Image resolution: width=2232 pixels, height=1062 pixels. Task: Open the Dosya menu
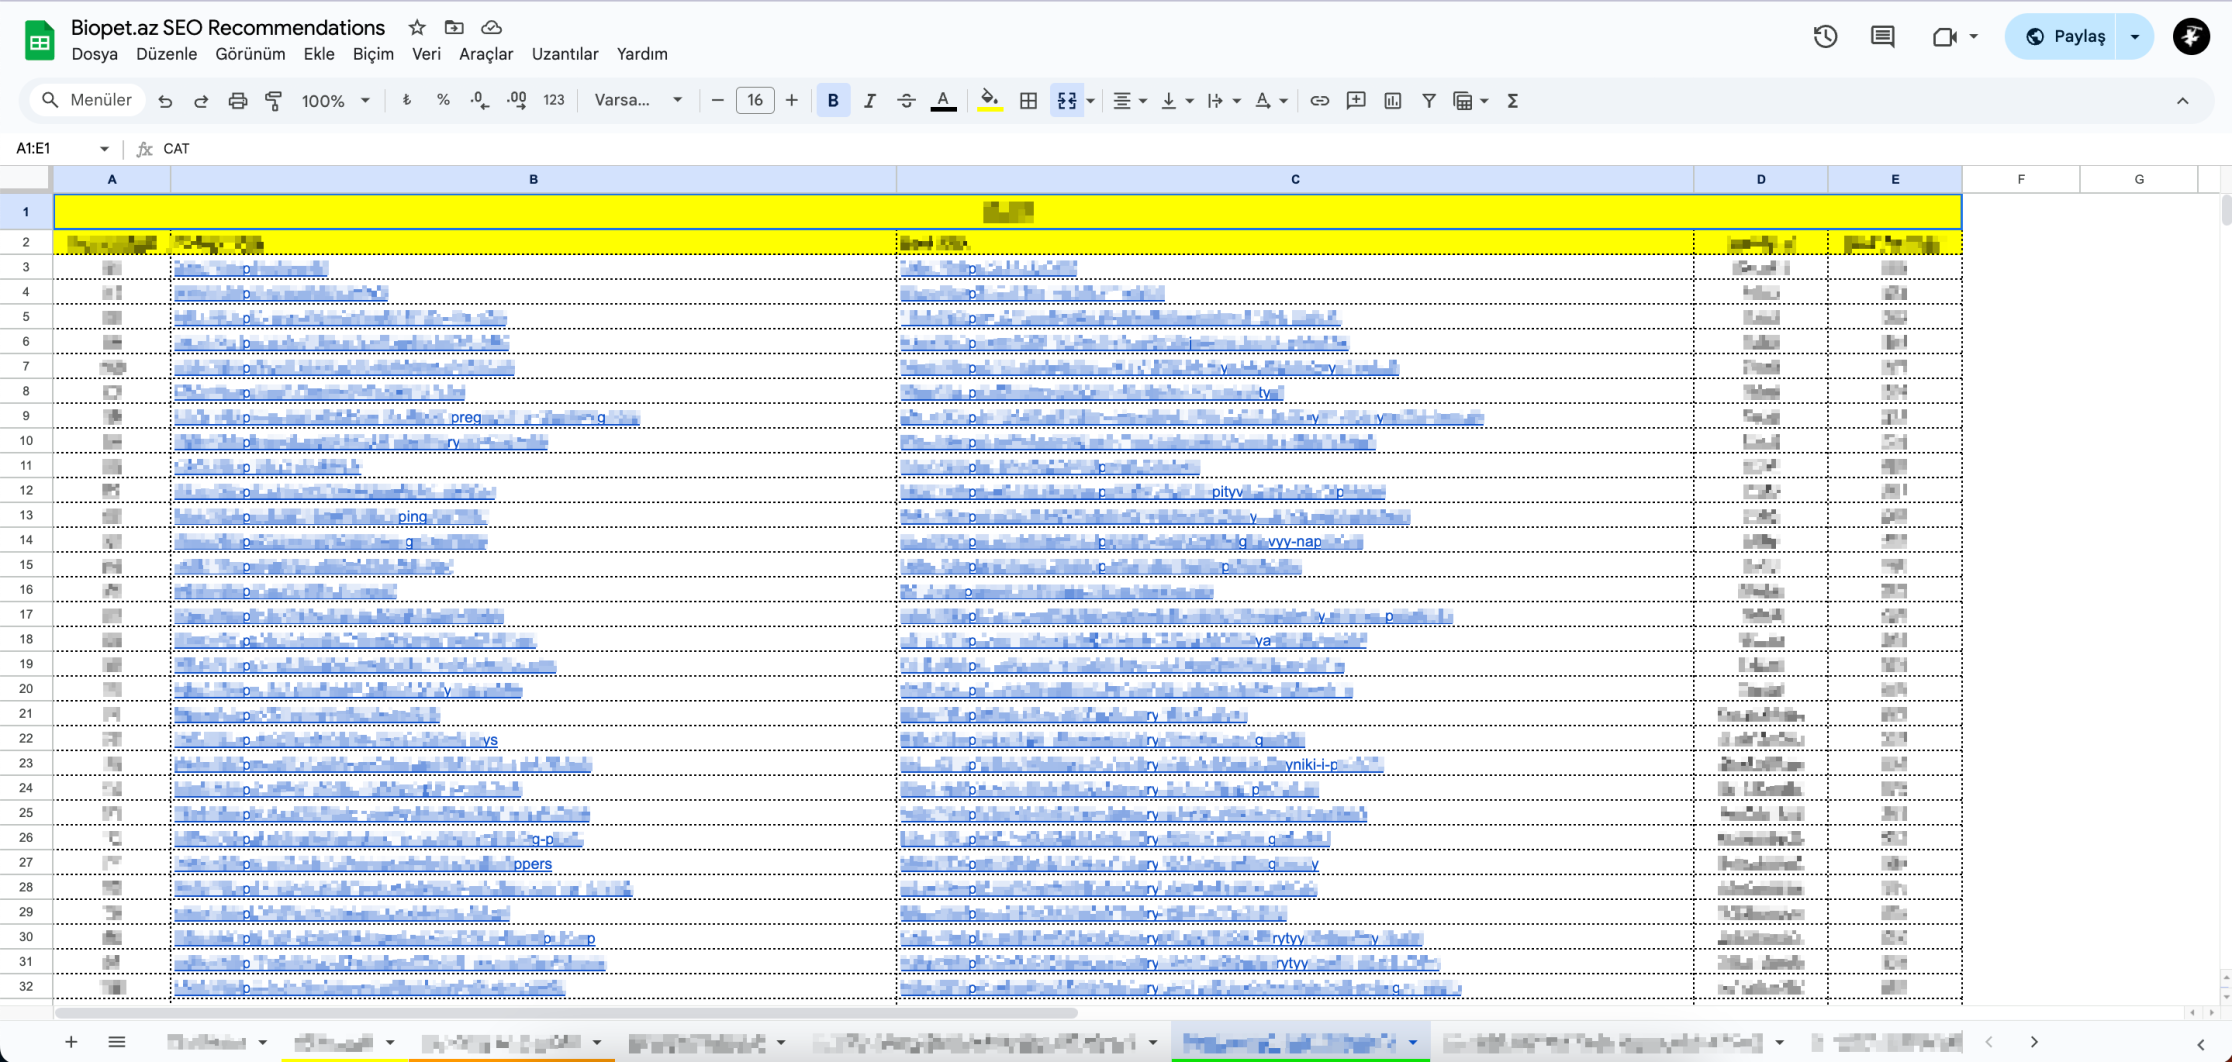(x=94, y=54)
